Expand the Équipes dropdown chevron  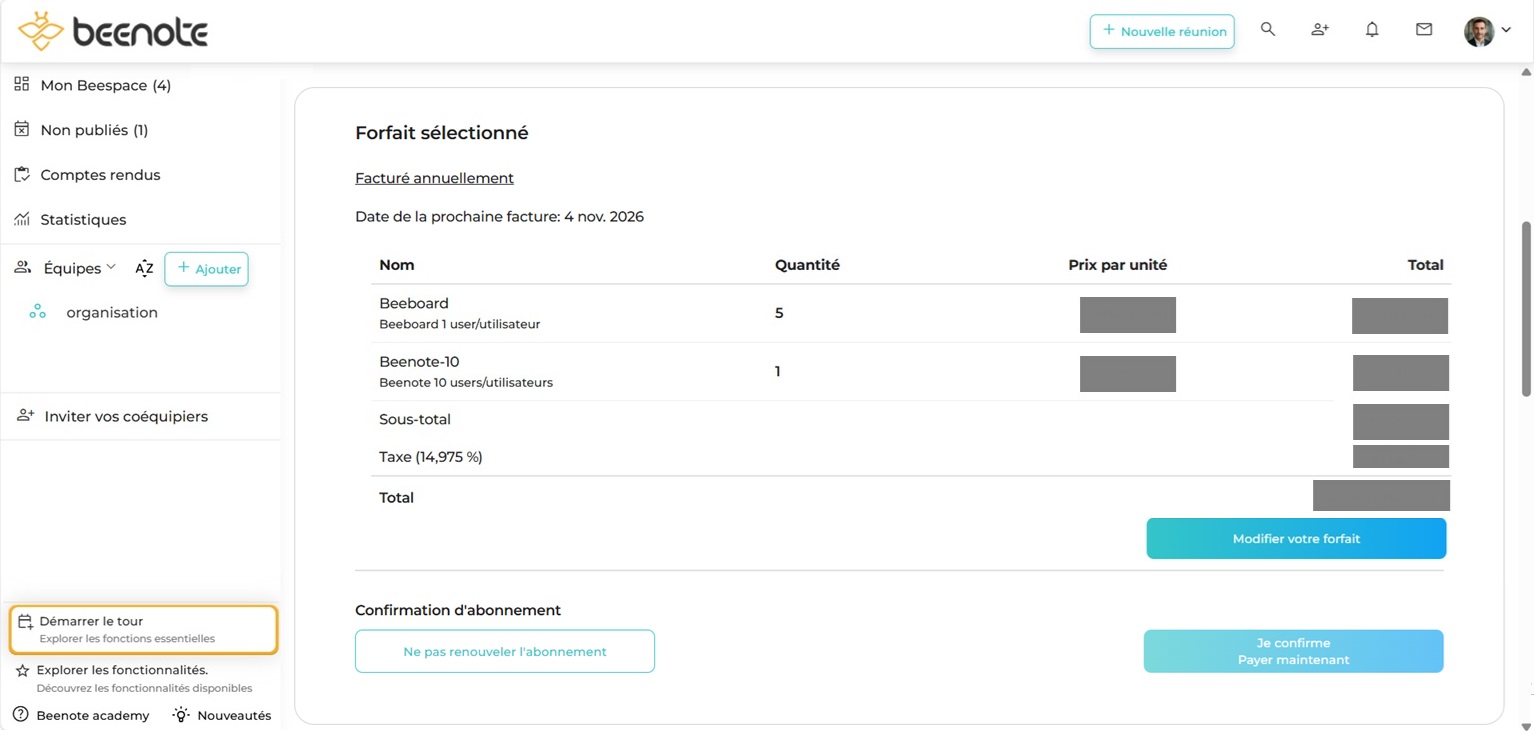[111, 267]
